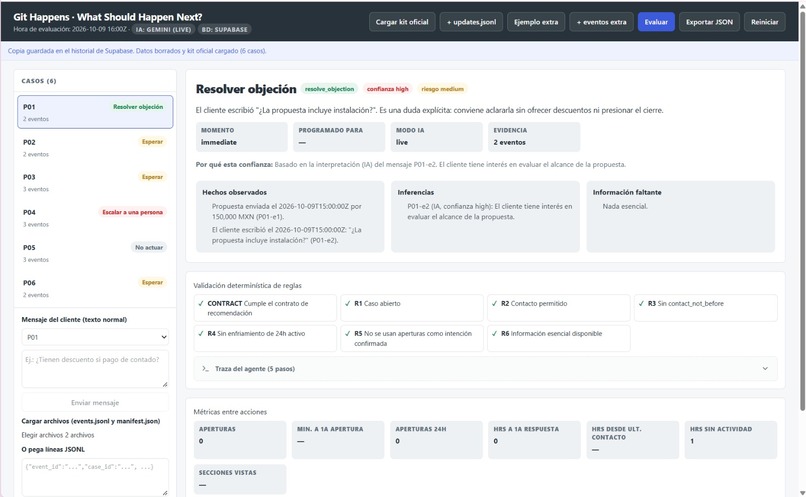Click the riesgo medium badge
This screenshot has height=497, width=806.
tap(443, 89)
